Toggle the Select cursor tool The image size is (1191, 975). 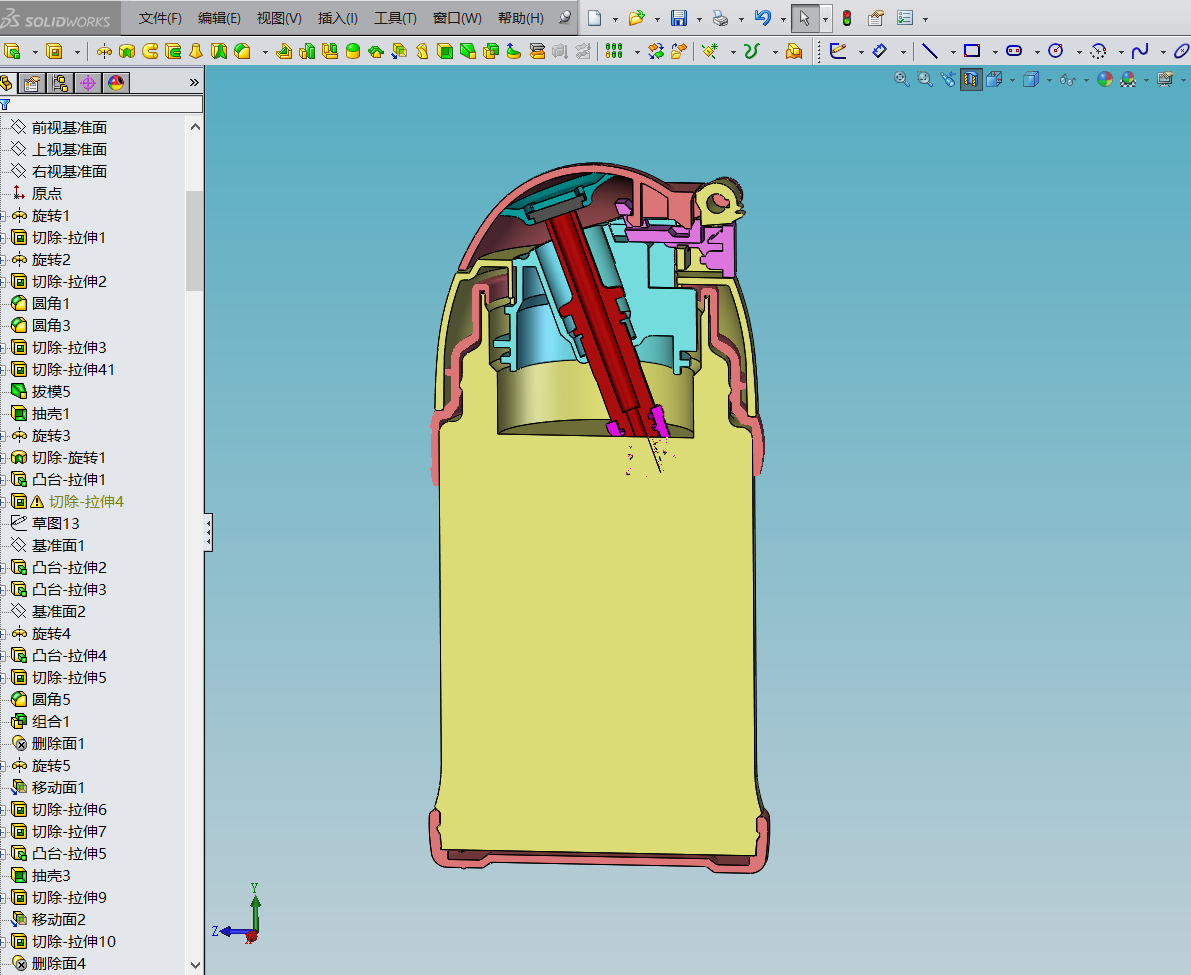click(x=805, y=18)
